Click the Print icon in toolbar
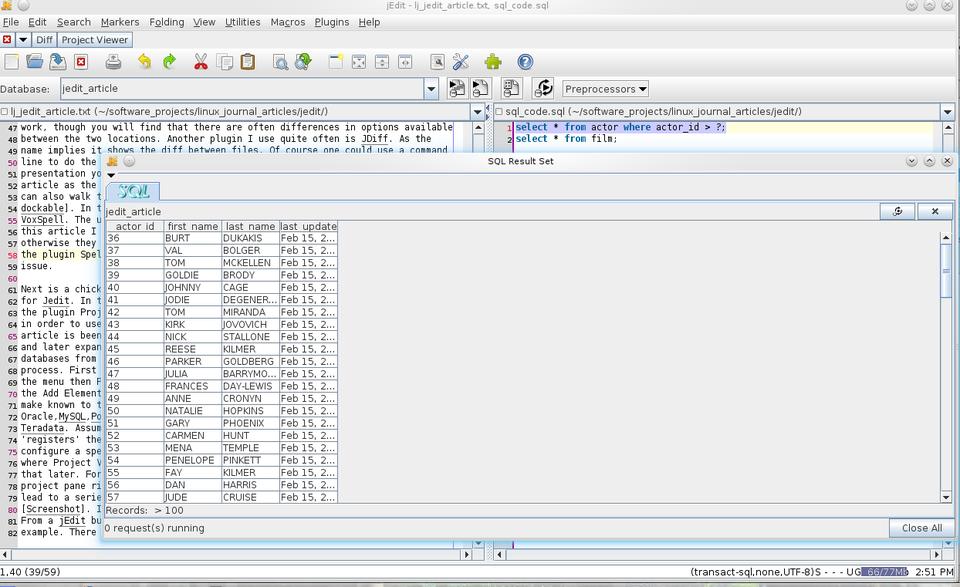This screenshot has height=587, width=960. pyautogui.click(x=113, y=62)
